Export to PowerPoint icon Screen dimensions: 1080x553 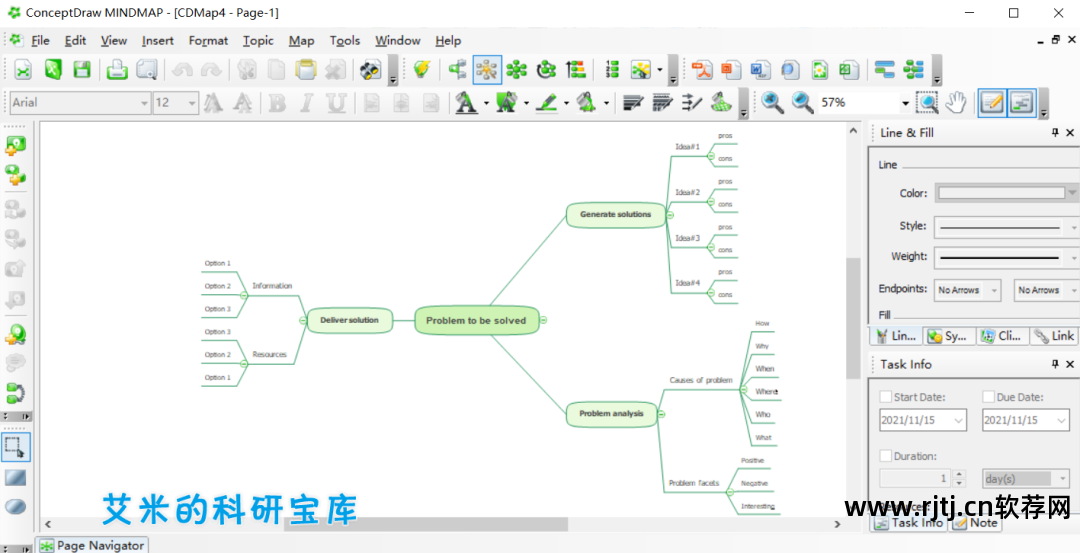pos(731,69)
